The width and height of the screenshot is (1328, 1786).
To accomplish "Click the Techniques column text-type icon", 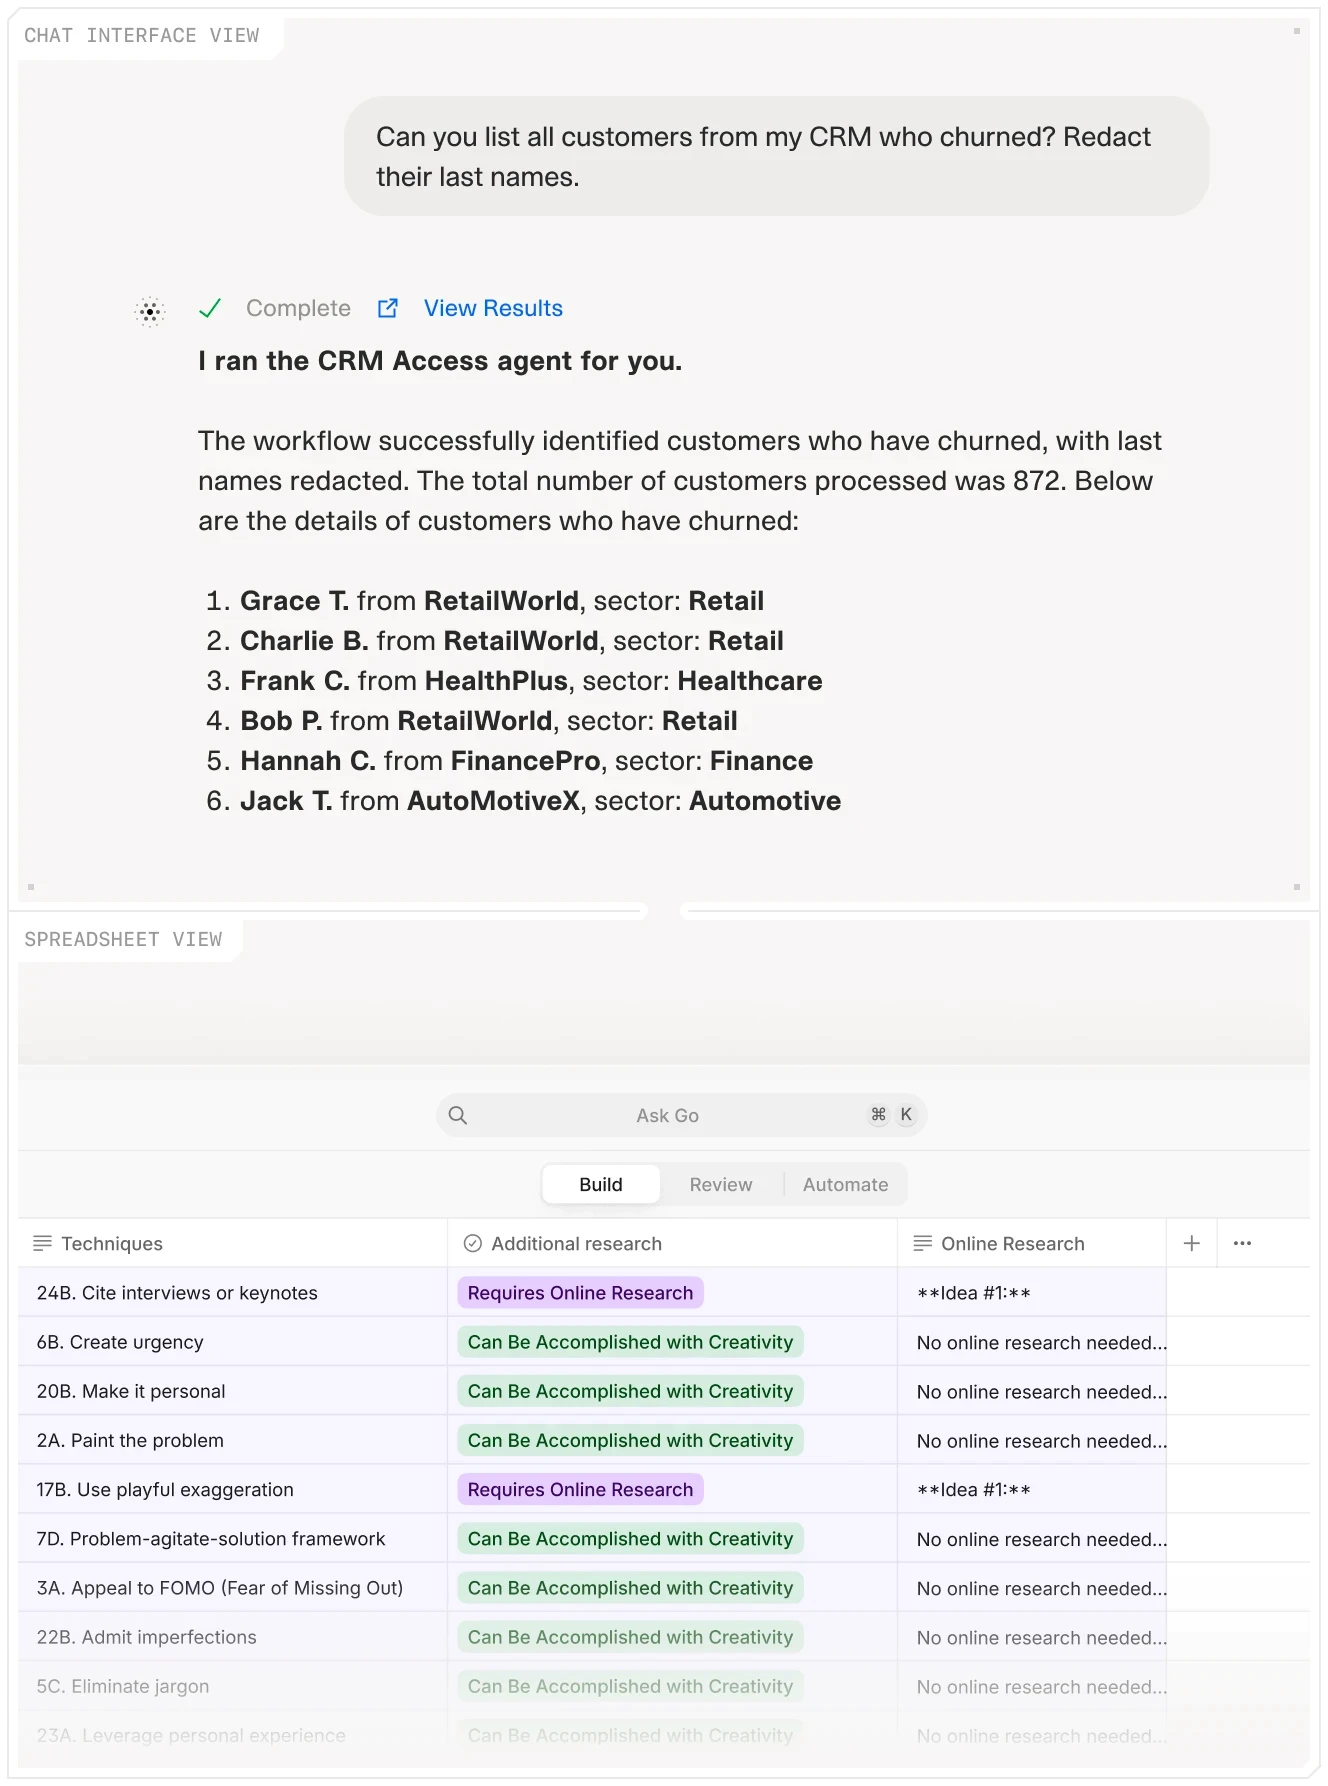I will [x=42, y=1243].
